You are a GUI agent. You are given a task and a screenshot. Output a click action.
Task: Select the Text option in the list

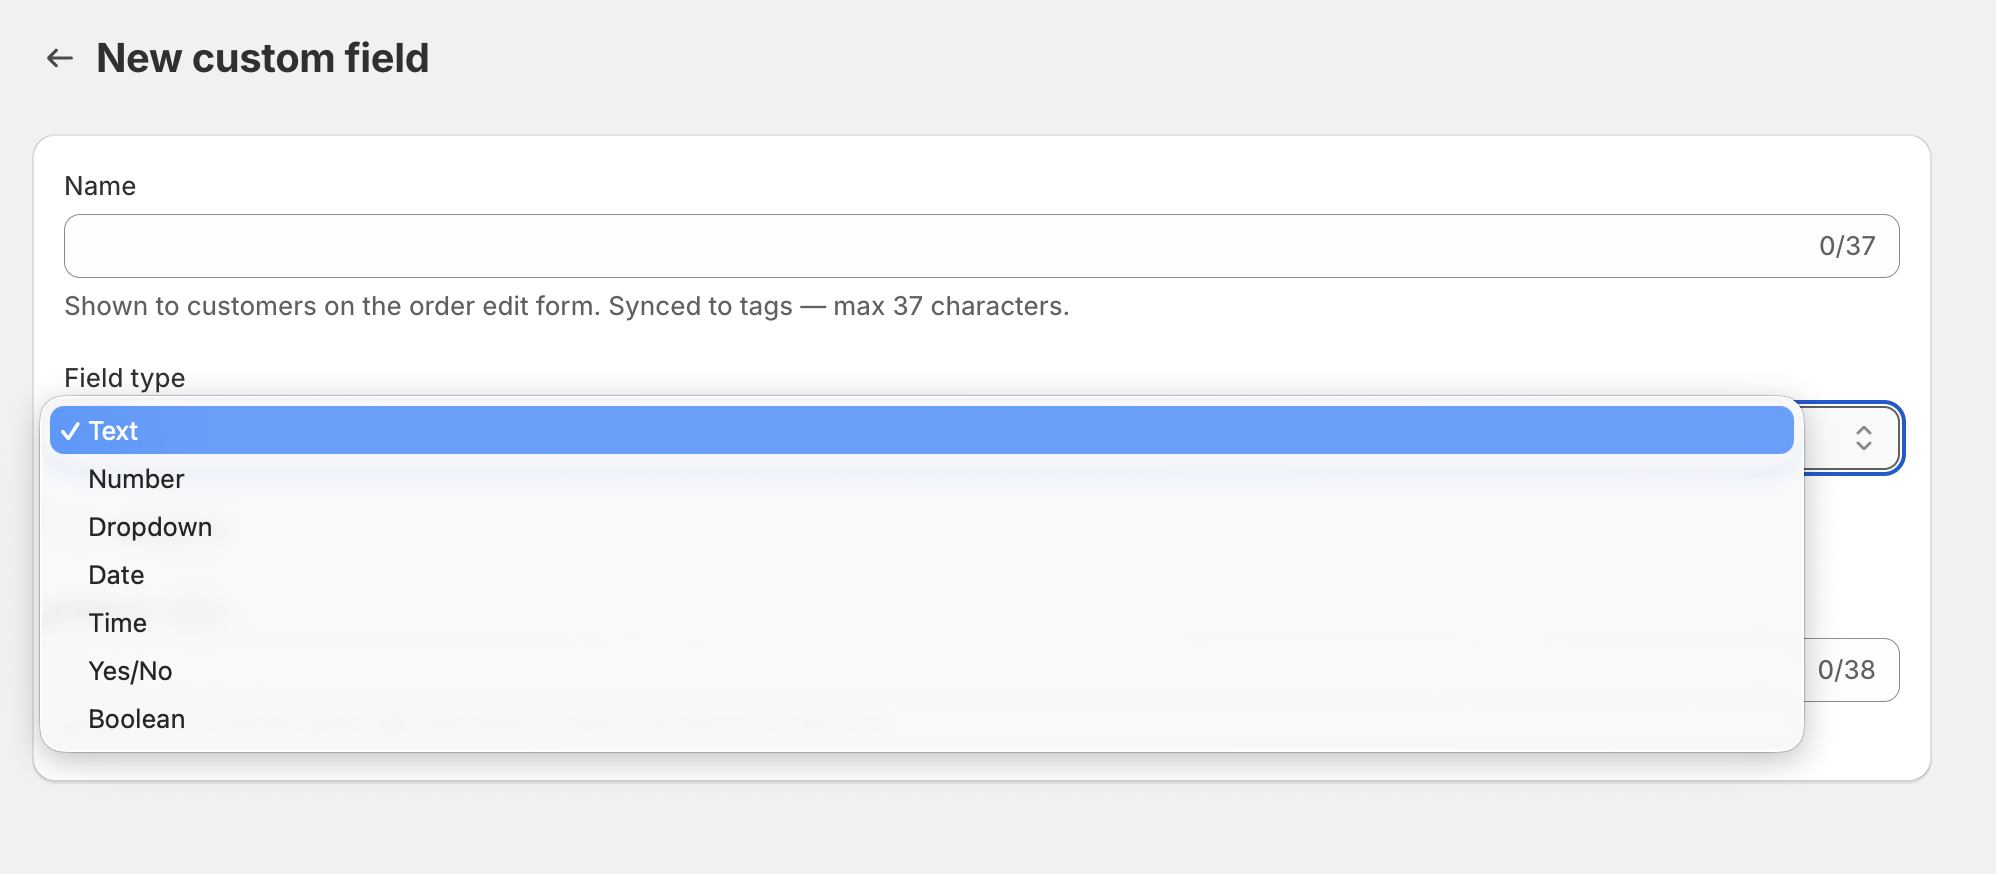pyautogui.click(x=921, y=430)
